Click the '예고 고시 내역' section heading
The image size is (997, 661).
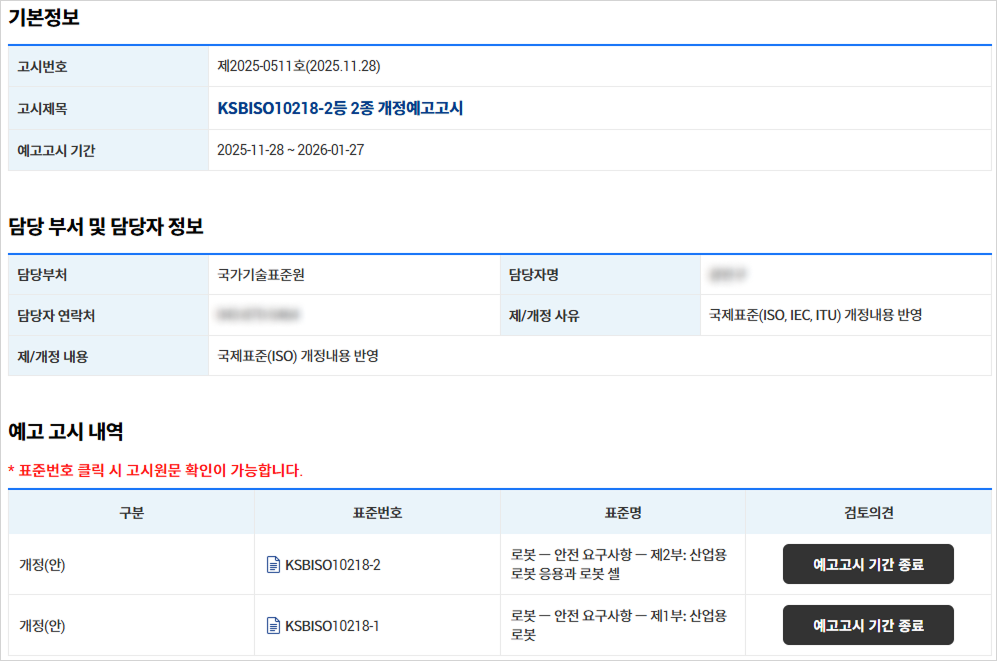click(x=65, y=432)
